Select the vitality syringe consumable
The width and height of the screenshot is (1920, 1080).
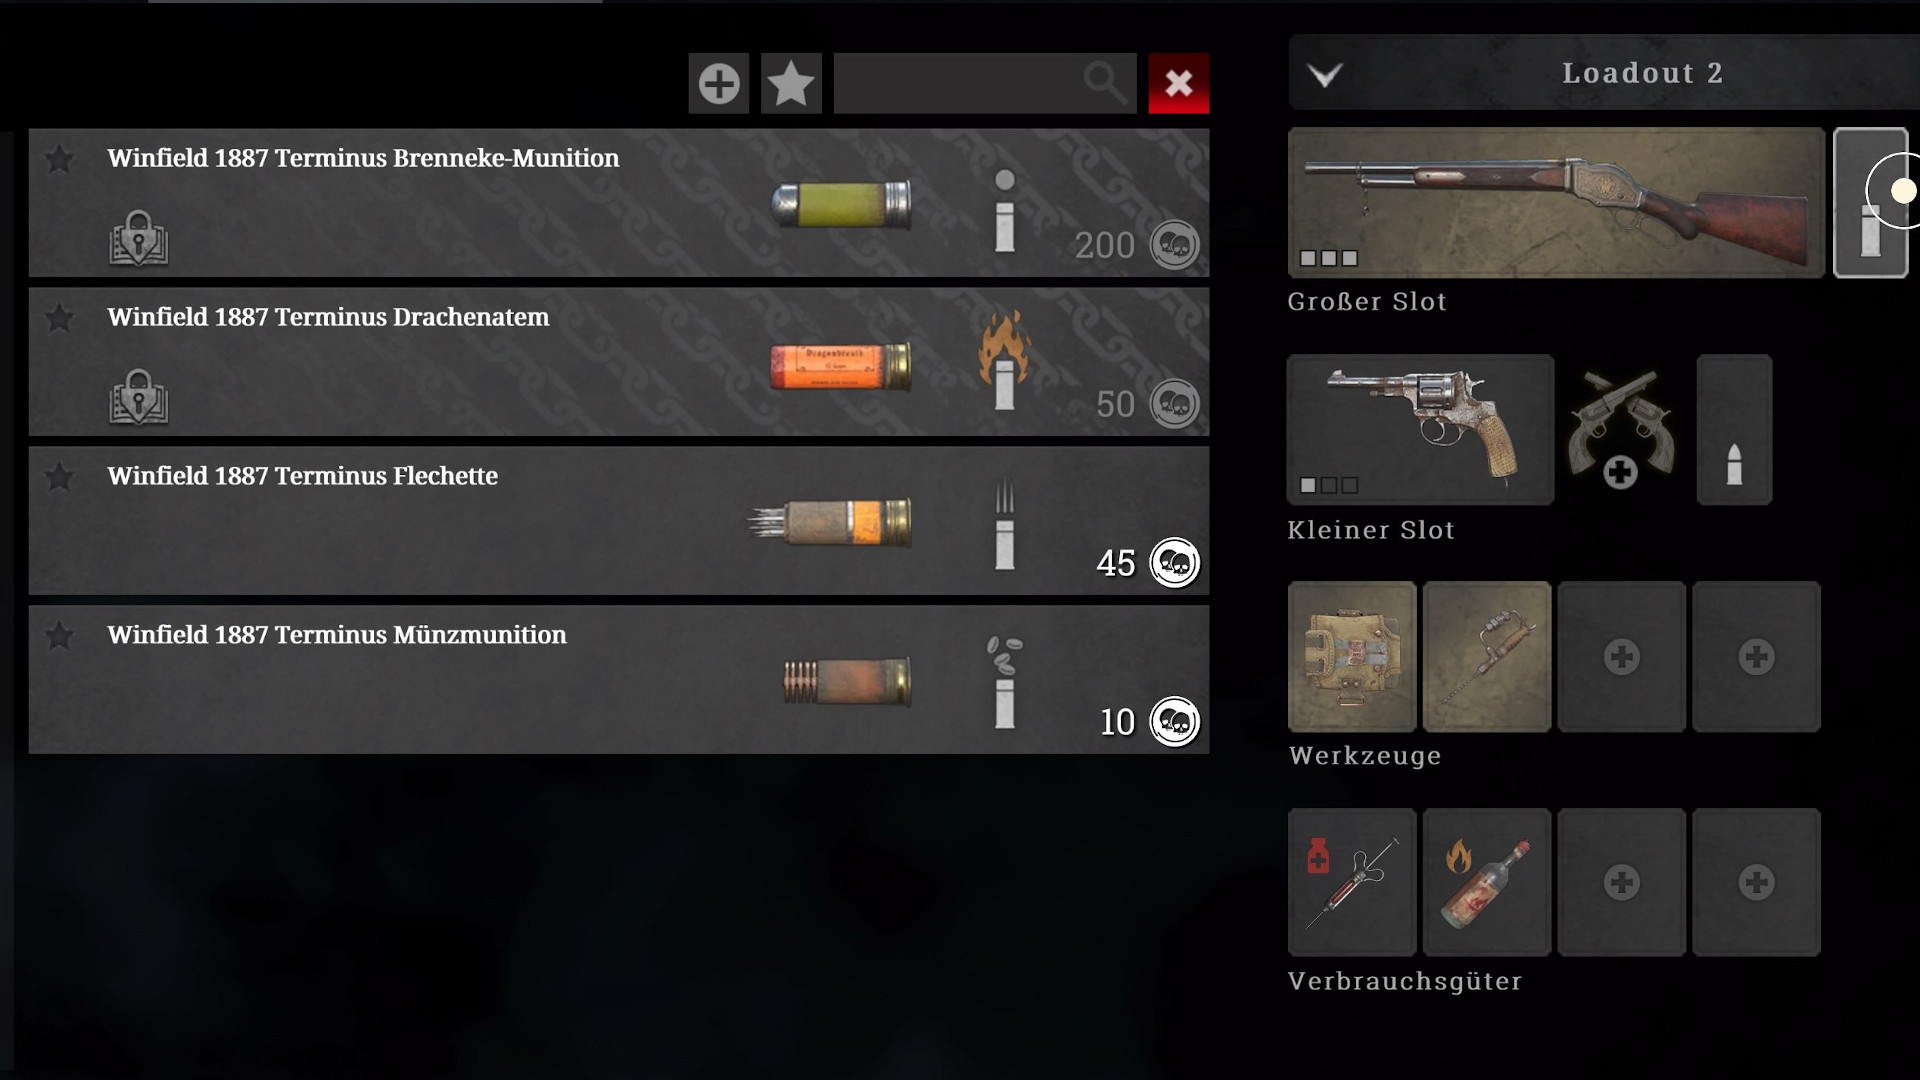point(1352,882)
